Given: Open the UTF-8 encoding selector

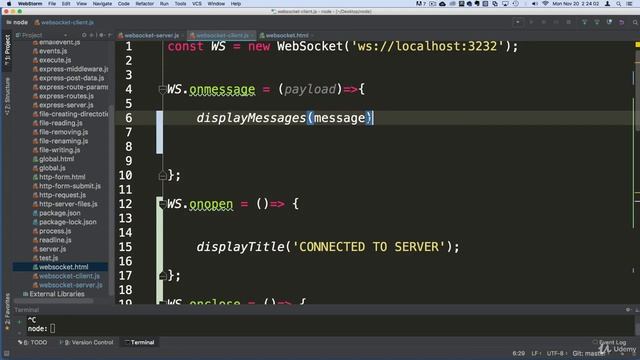Looking at the screenshot, I should pyautogui.click(x=556, y=353).
